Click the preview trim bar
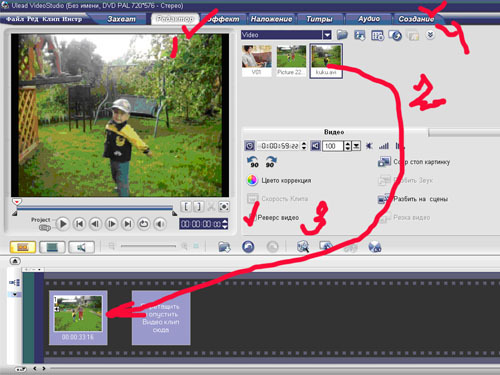The width and height of the screenshot is (500, 375). tap(94, 209)
